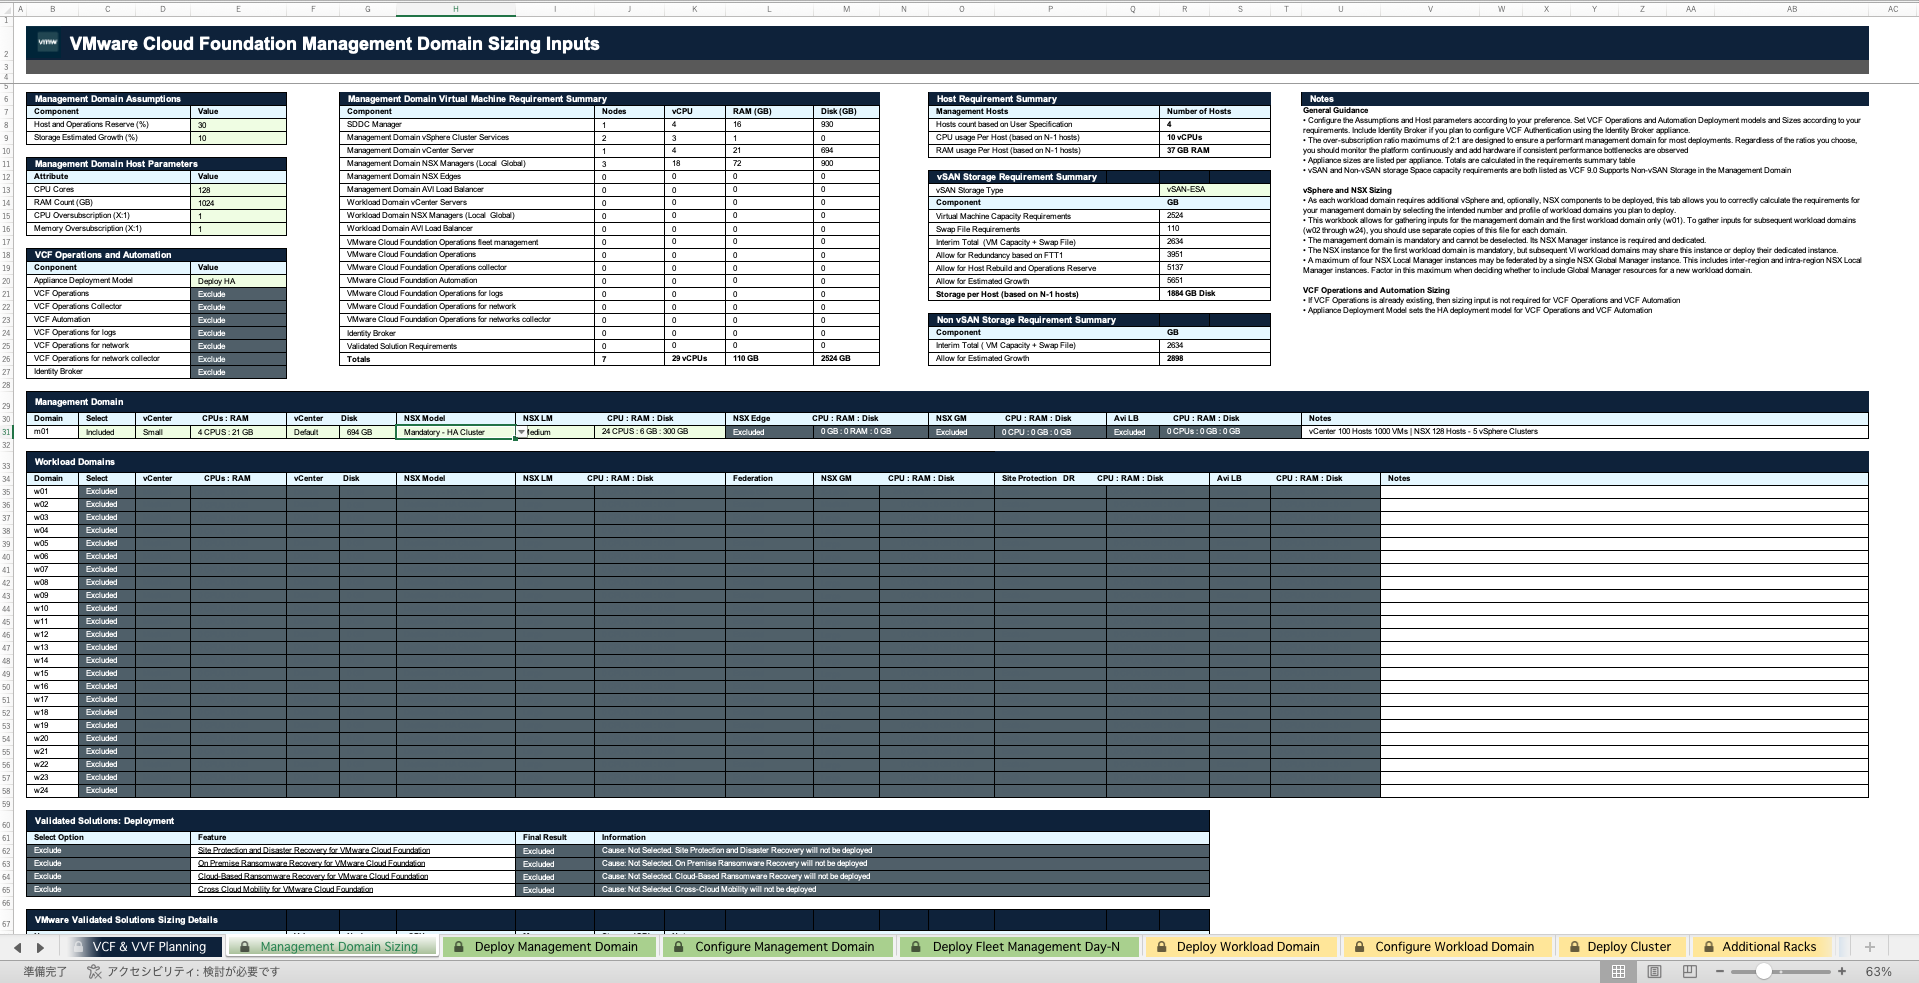Viewport: 1919px width, 983px height.
Task: Open Cross Cloud Mobility for VCF link
Action: click(285, 889)
